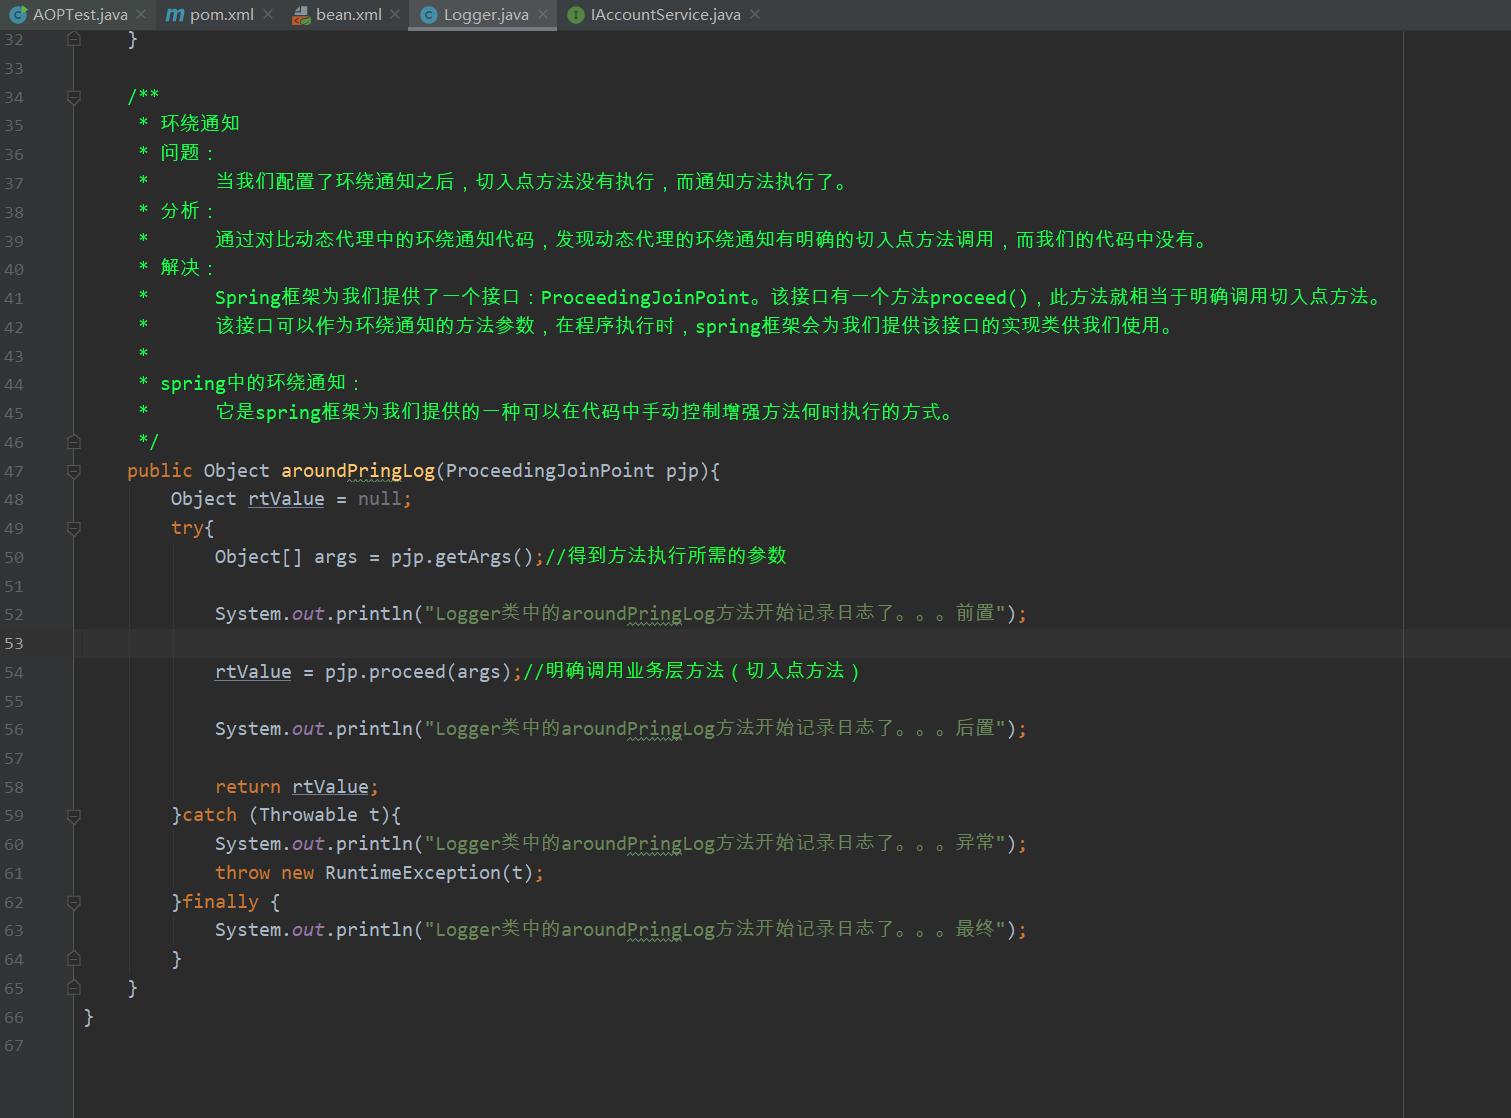This screenshot has width=1511, height=1118.
Task: Click line number 53 in the gutter
Action: click(x=14, y=643)
